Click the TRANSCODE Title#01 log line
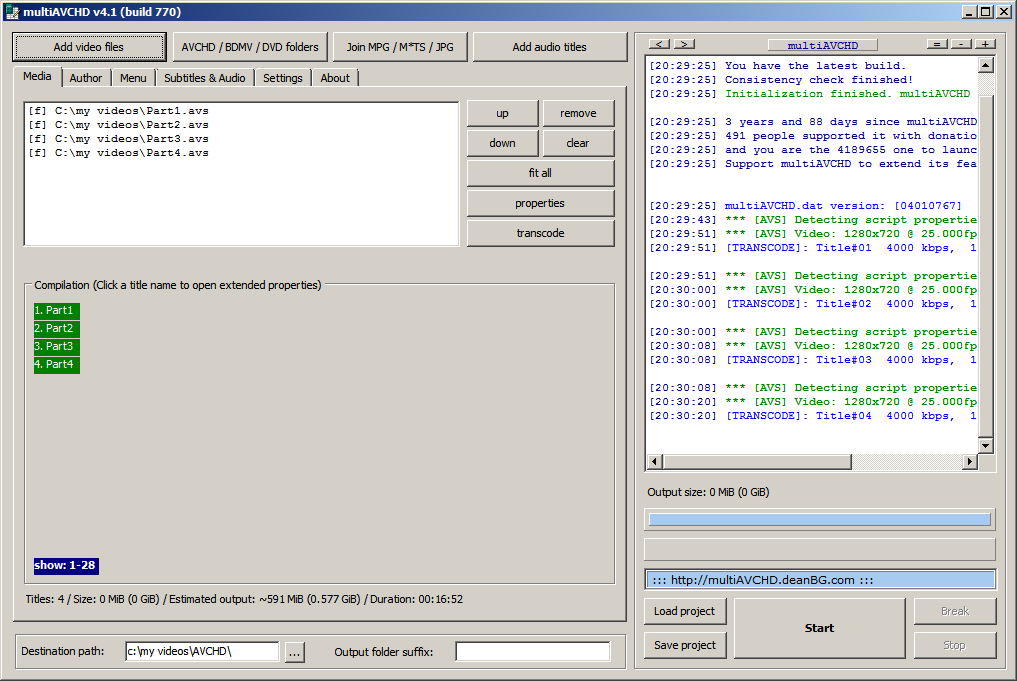This screenshot has height=681, width=1017. pyautogui.click(x=813, y=248)
